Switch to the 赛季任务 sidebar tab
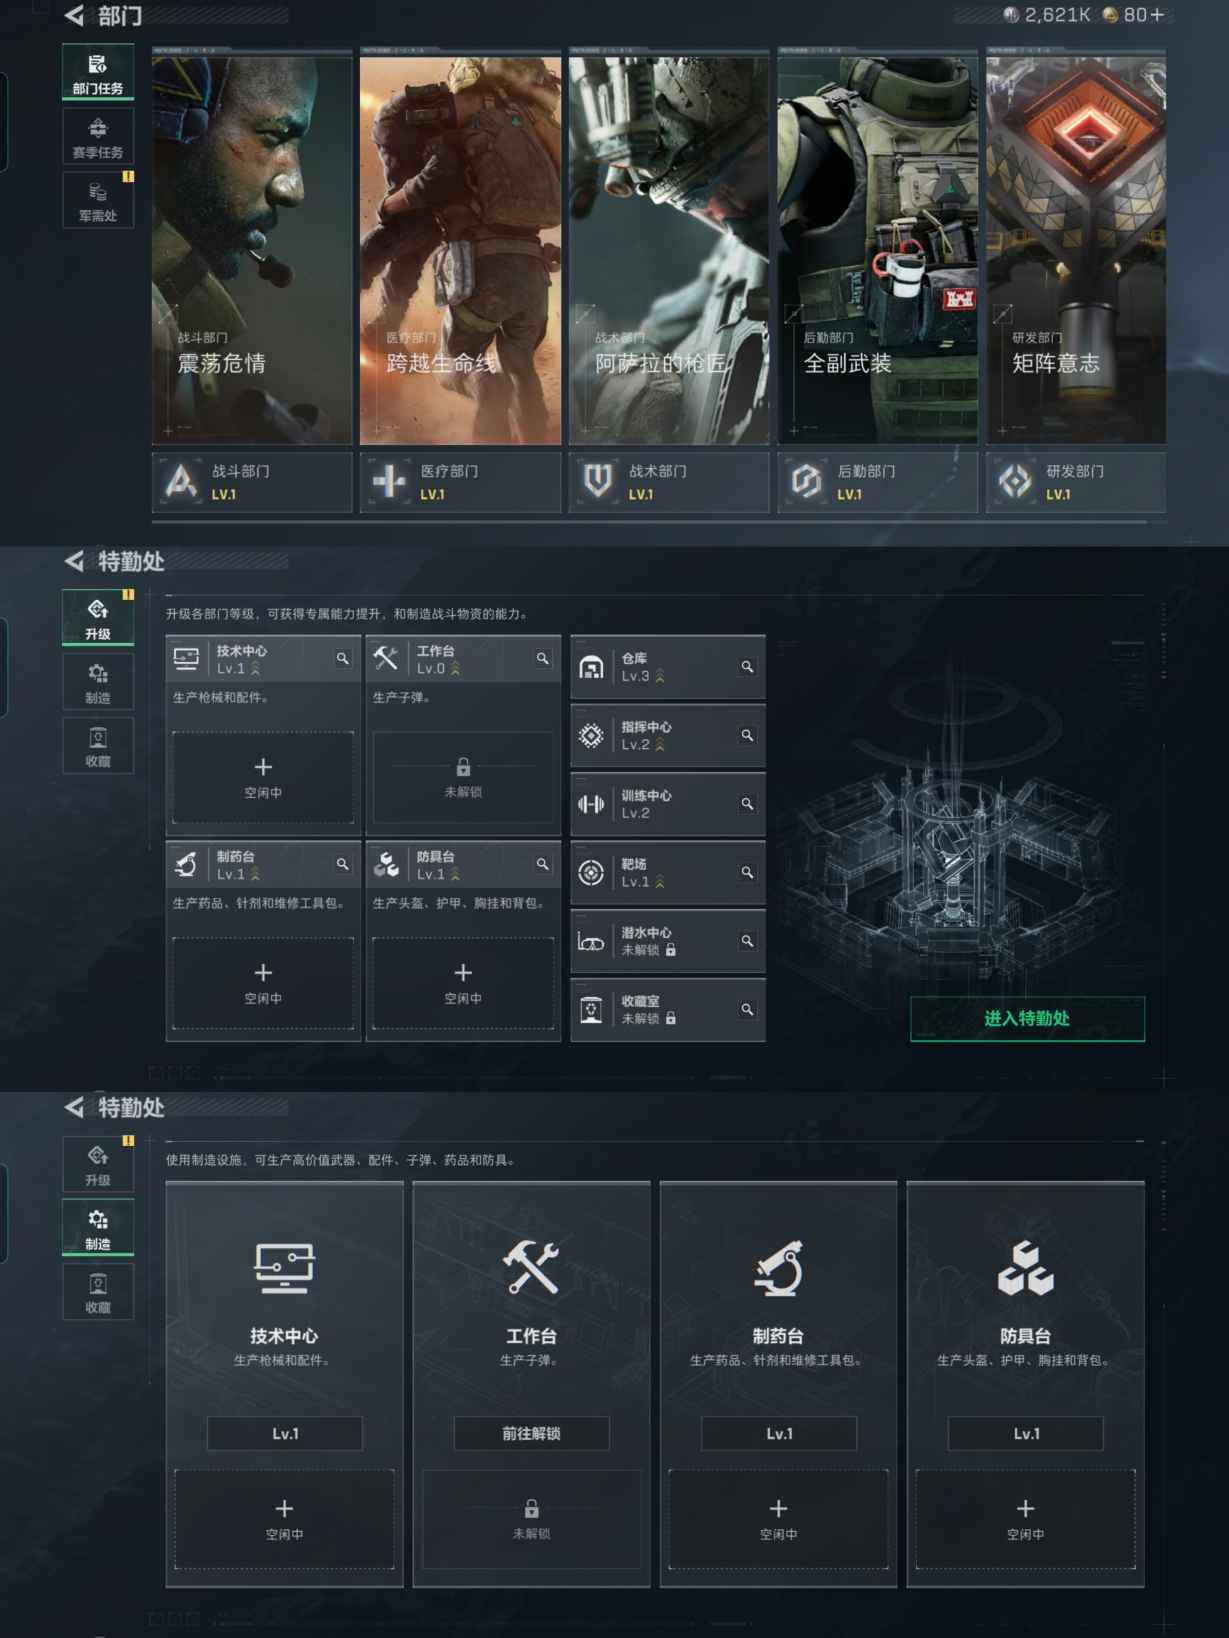Screen dimensions: 1229x1638 pyautogui.click(x=98, y=137)
